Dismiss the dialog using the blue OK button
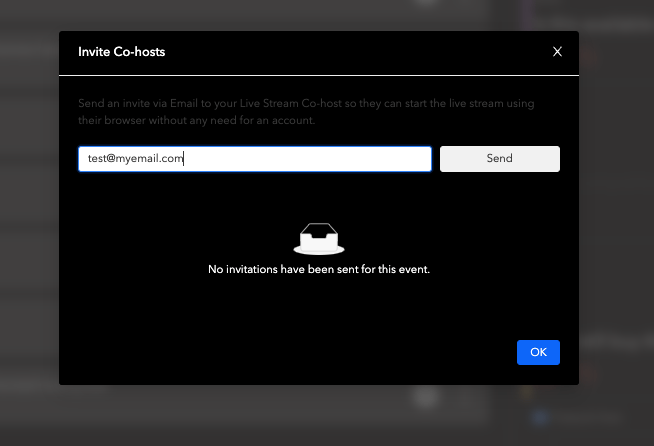The height and width of the screenshot is (446, 654). [538, 352]
